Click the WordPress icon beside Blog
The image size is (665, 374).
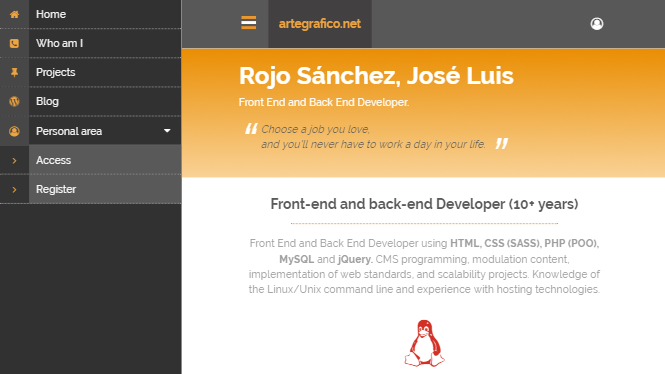(x=14, y=101)
